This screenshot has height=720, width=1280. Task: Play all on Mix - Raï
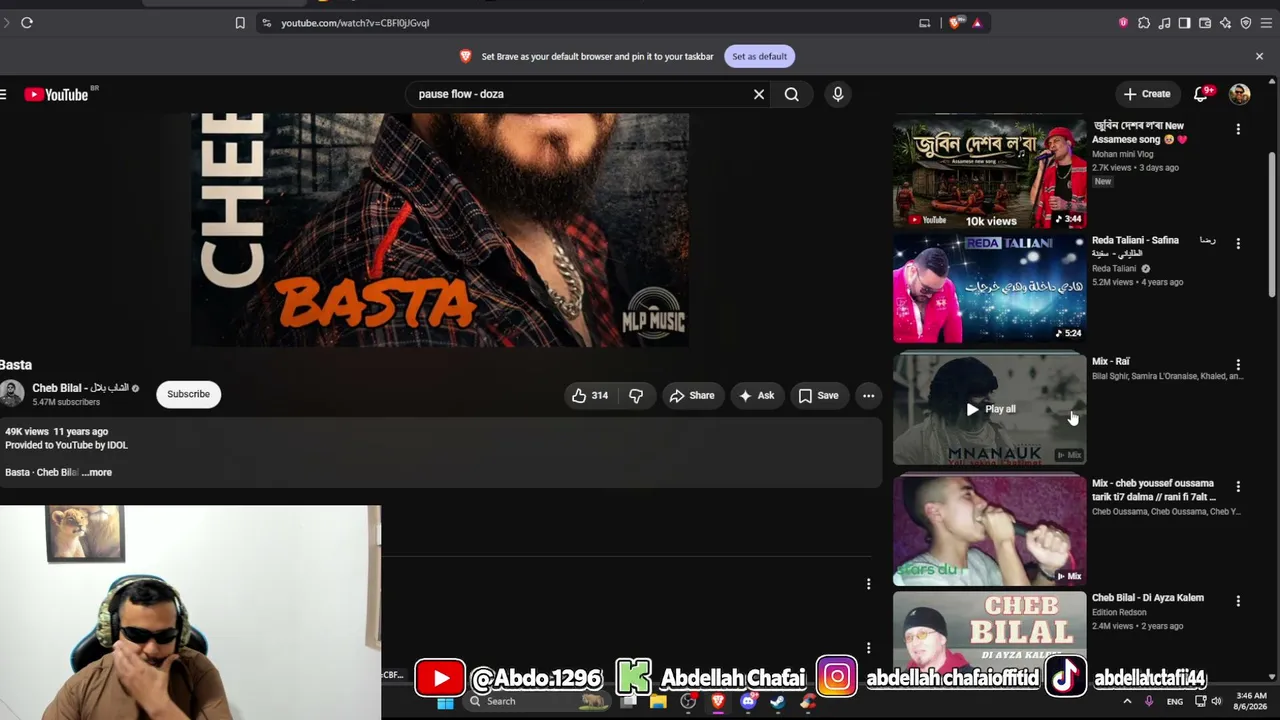click(989, 409)
